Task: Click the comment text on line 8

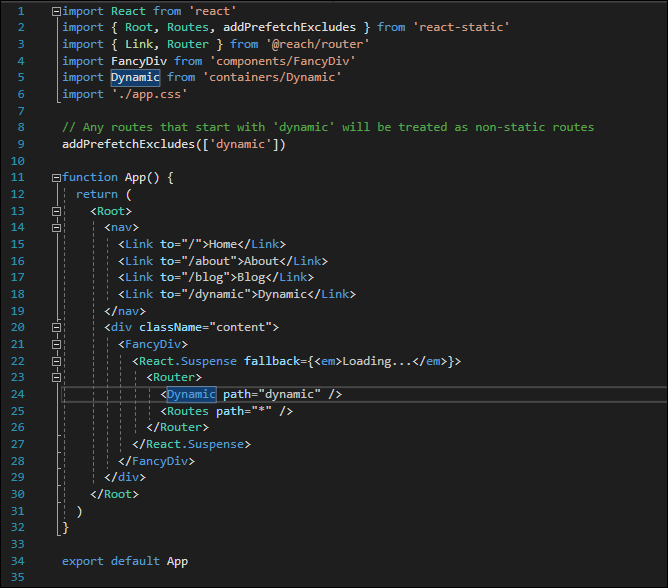Action: (328, 127)
